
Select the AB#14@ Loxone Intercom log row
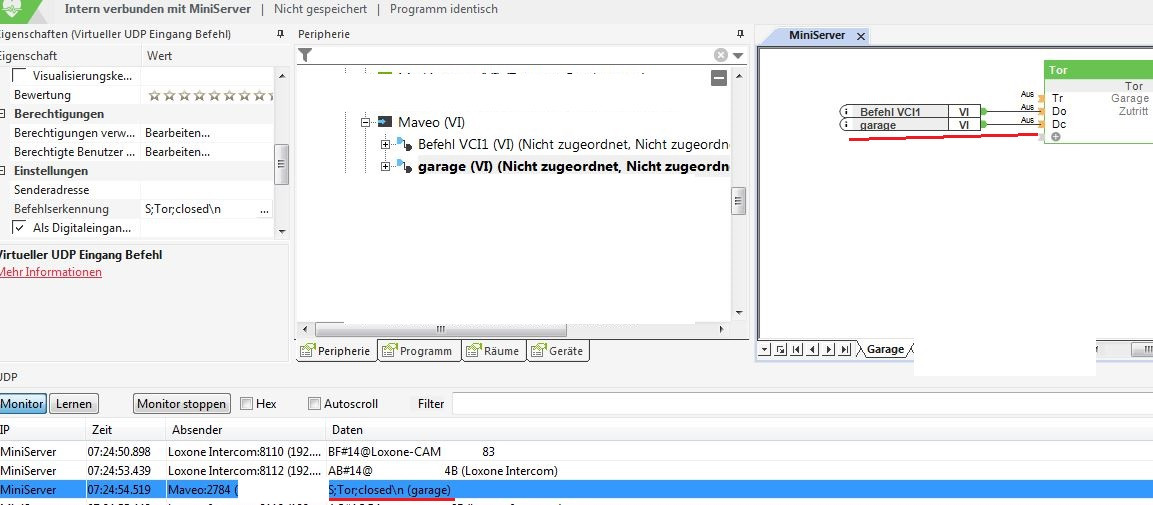point(576,470)
